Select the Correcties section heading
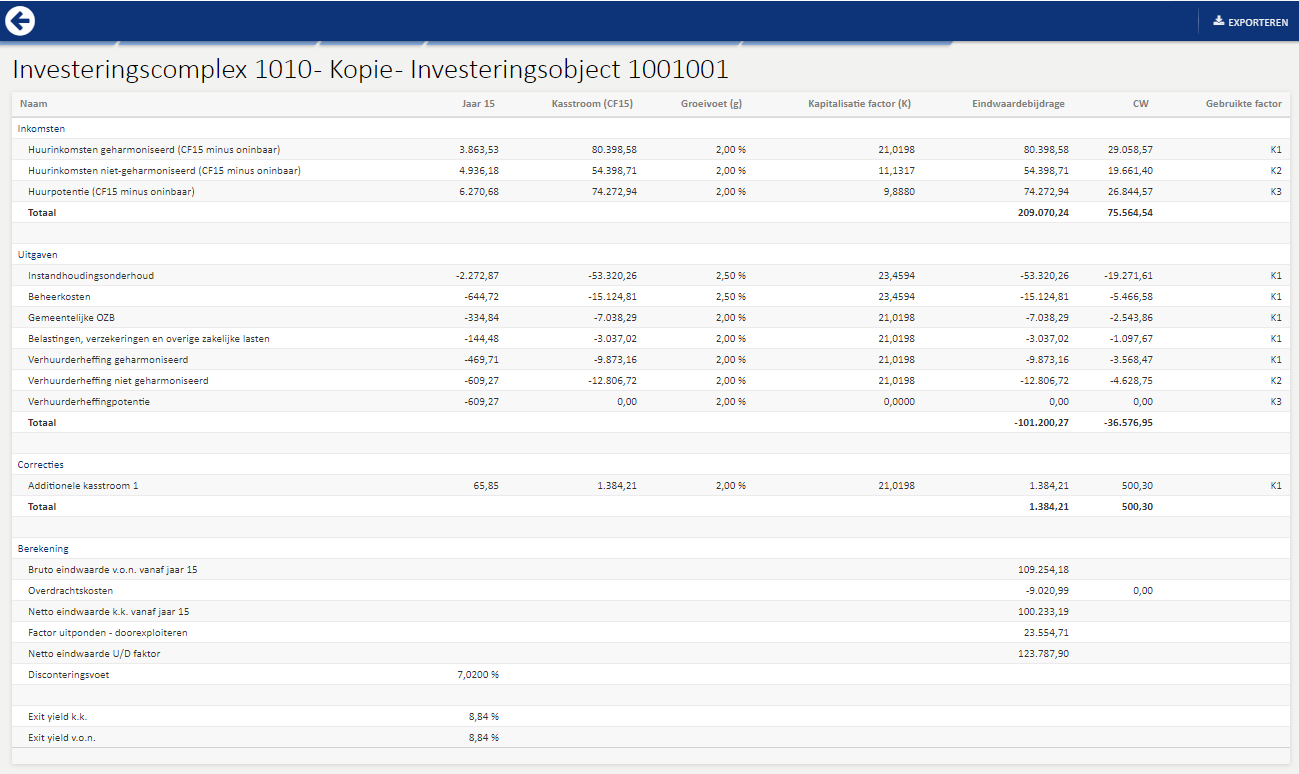Screen dimensions: 1299x774 [41, 464]
